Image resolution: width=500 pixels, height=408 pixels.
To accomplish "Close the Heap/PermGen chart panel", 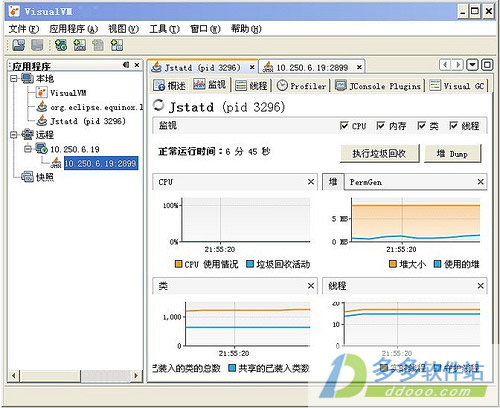I will (480, 182).
